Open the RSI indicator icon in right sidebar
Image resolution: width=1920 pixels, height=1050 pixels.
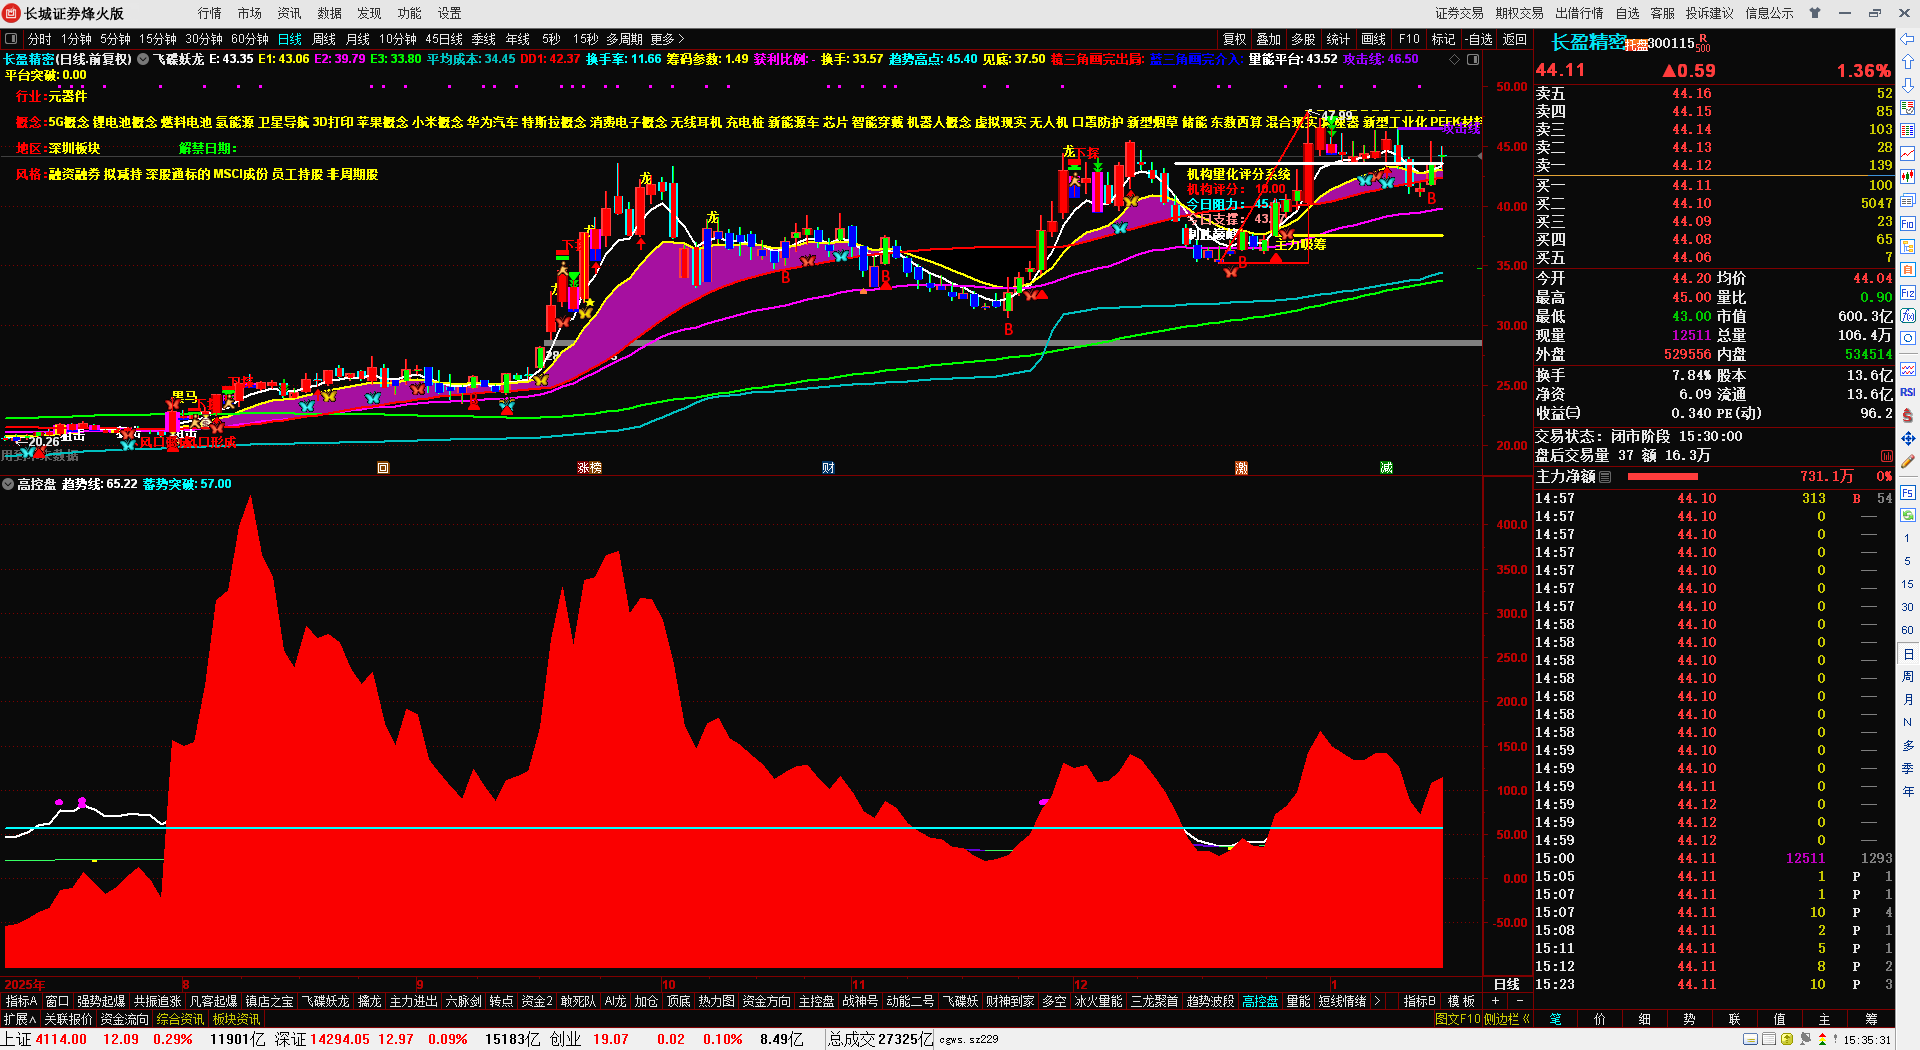1907,392
